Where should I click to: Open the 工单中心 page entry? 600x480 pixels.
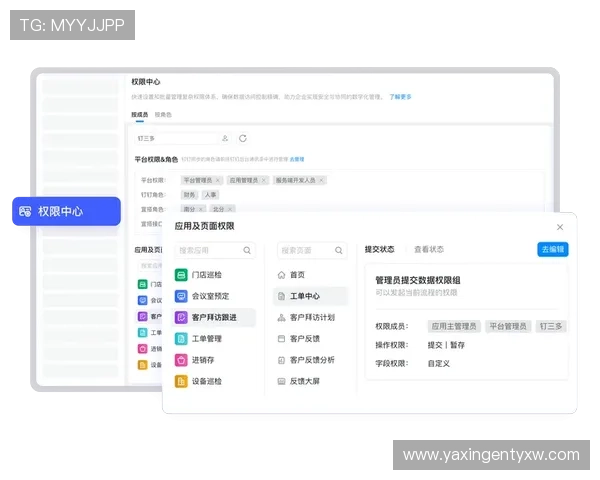click(311, 296)
